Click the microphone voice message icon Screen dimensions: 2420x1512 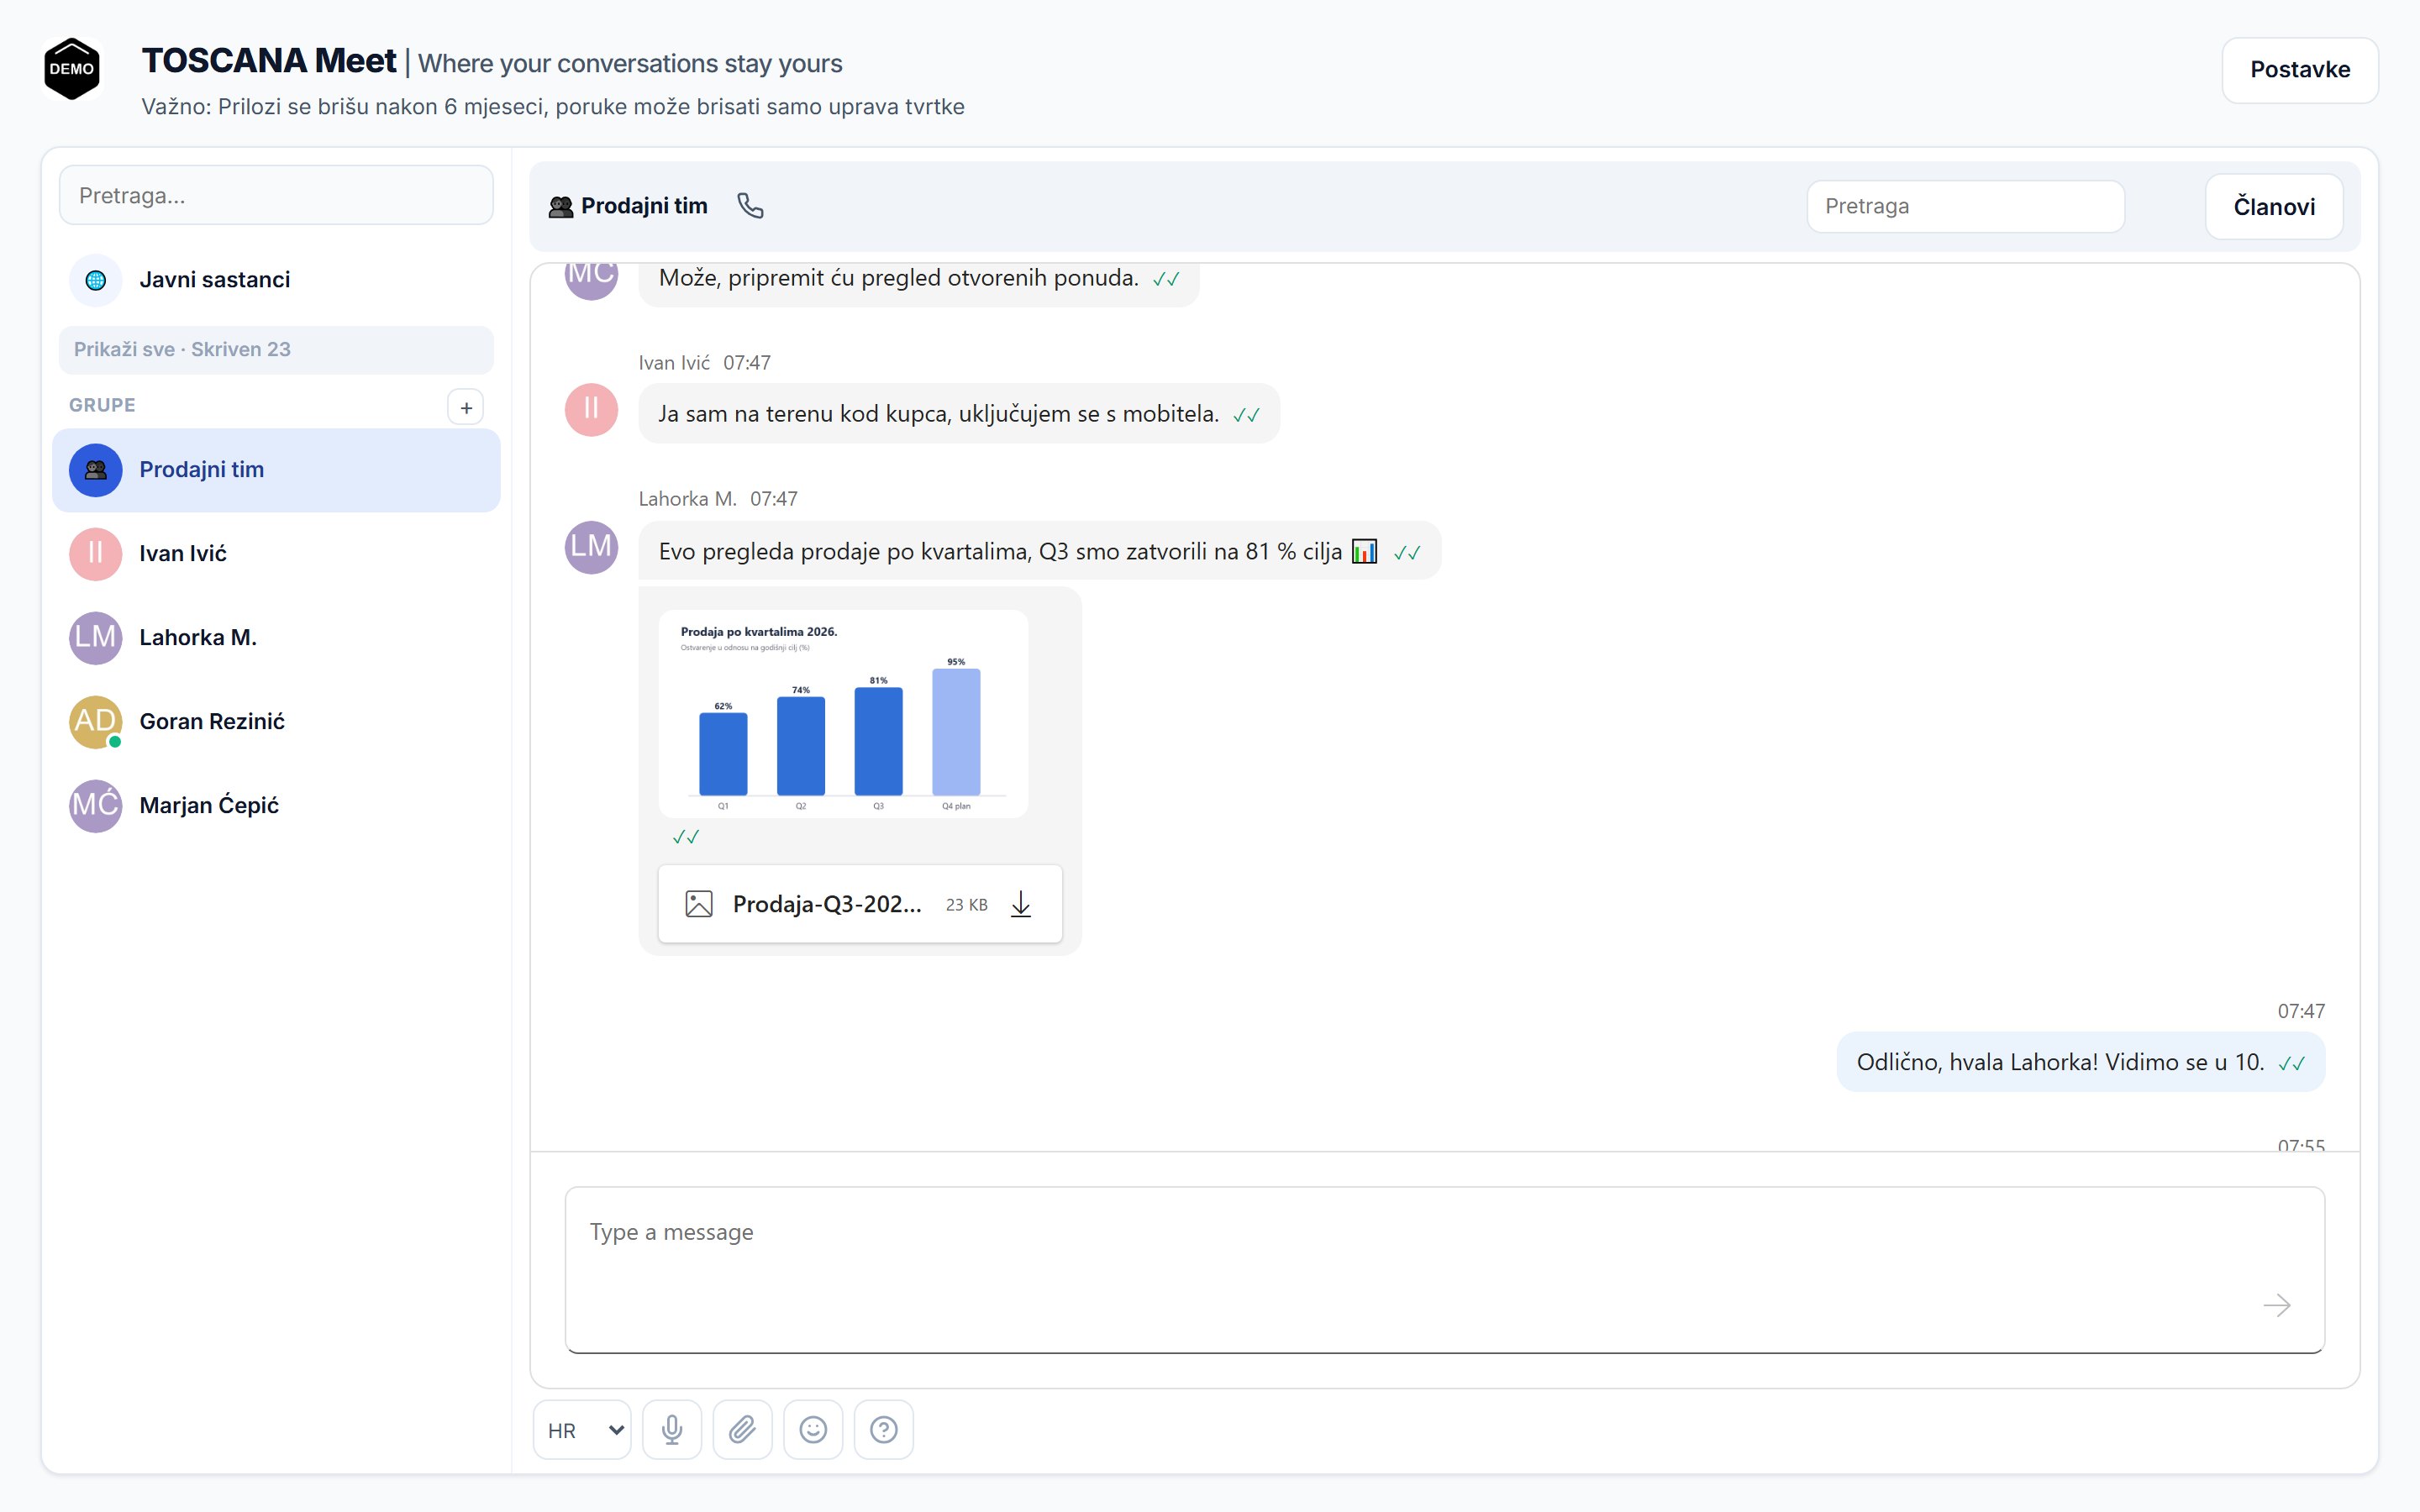[x=672, y=1429]
